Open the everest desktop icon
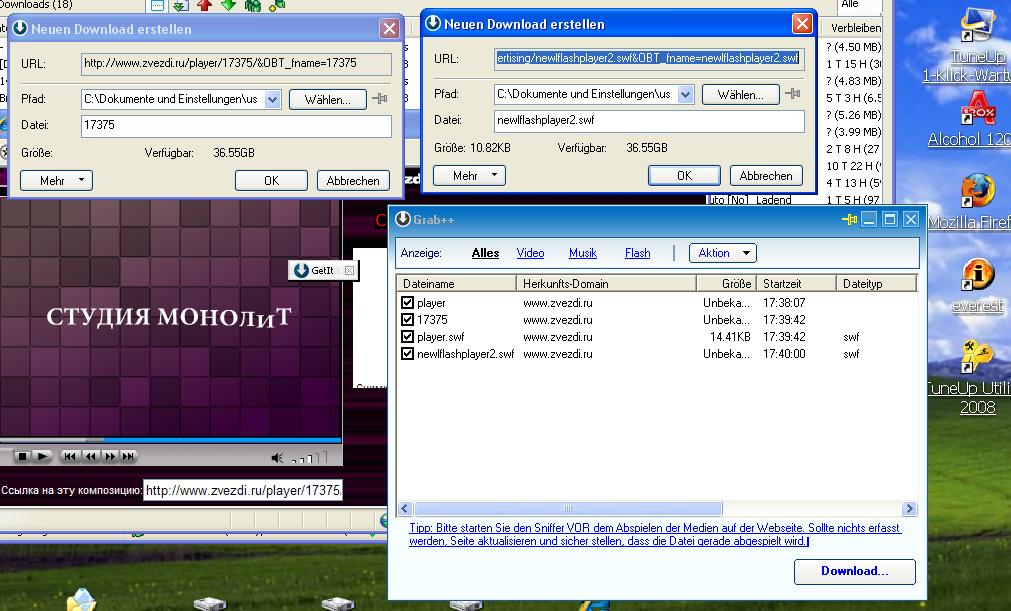Screen dimensions: 1011x611 tap(977, 274)
